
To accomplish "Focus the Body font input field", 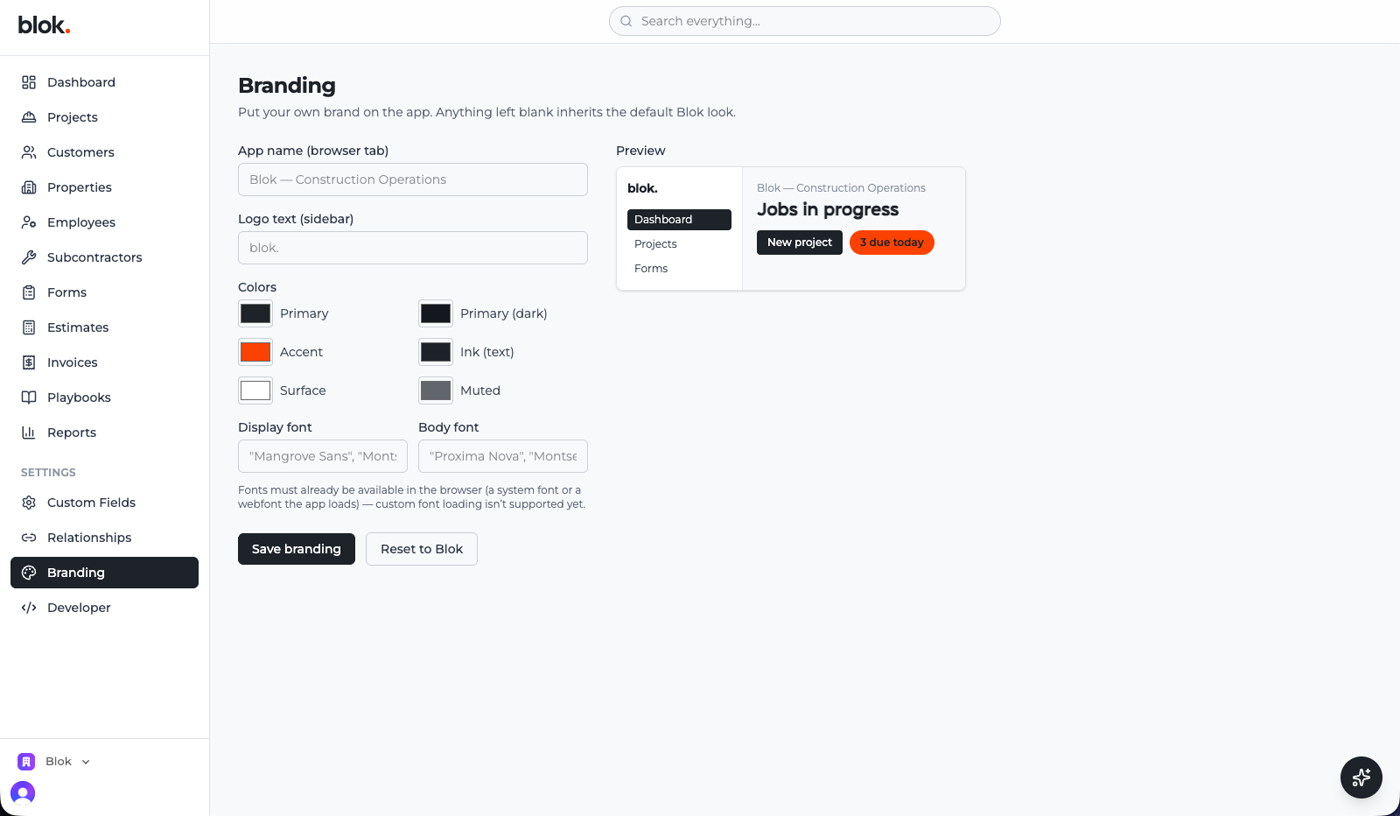I will [x=503, y=456].
